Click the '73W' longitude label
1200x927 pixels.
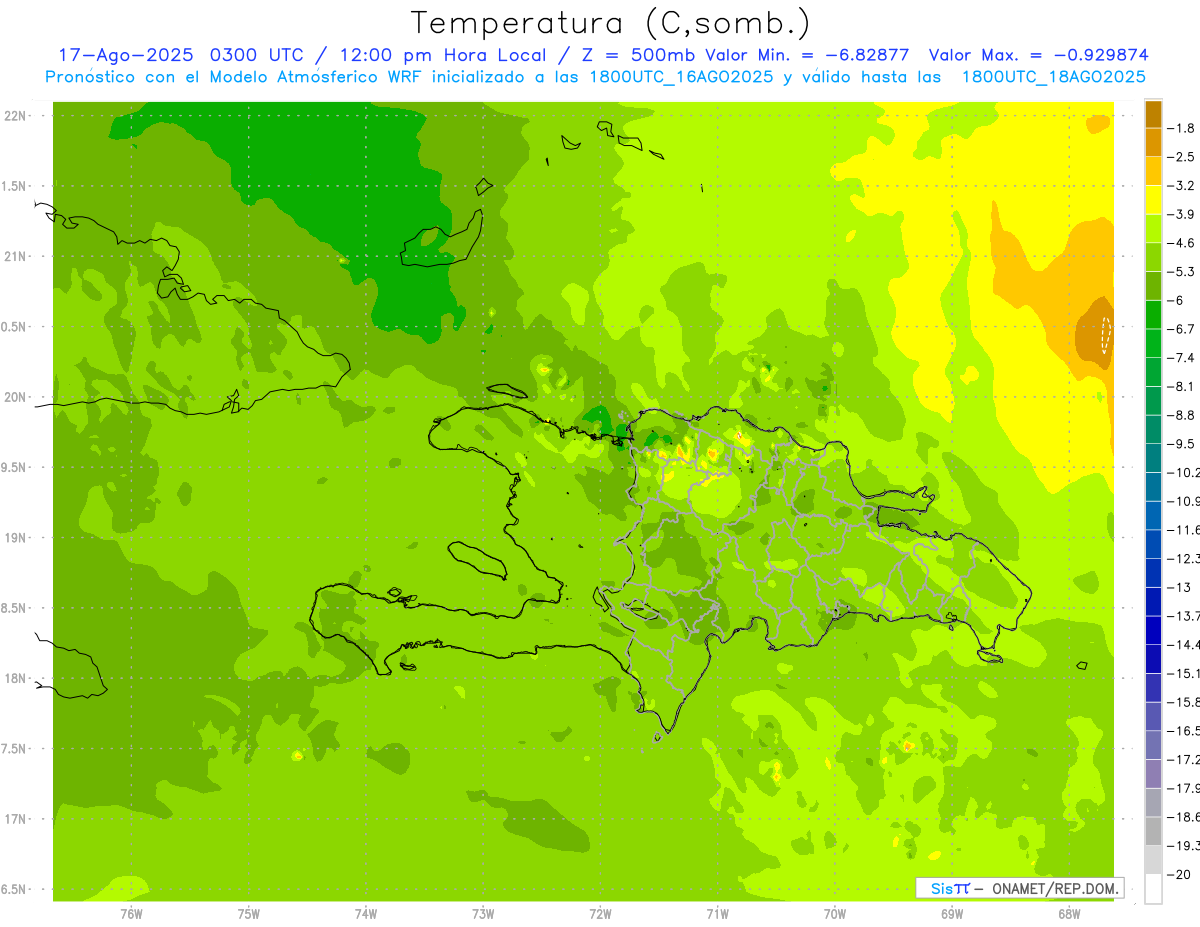tap(483, 914)
